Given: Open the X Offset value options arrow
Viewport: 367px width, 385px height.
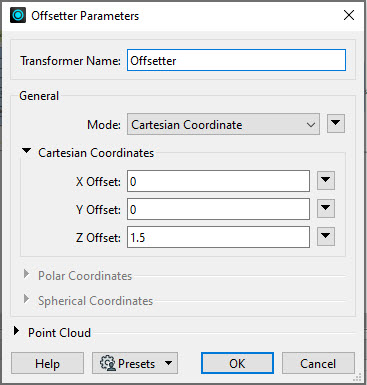Looking at the screenshot, I should pos(326,181).
